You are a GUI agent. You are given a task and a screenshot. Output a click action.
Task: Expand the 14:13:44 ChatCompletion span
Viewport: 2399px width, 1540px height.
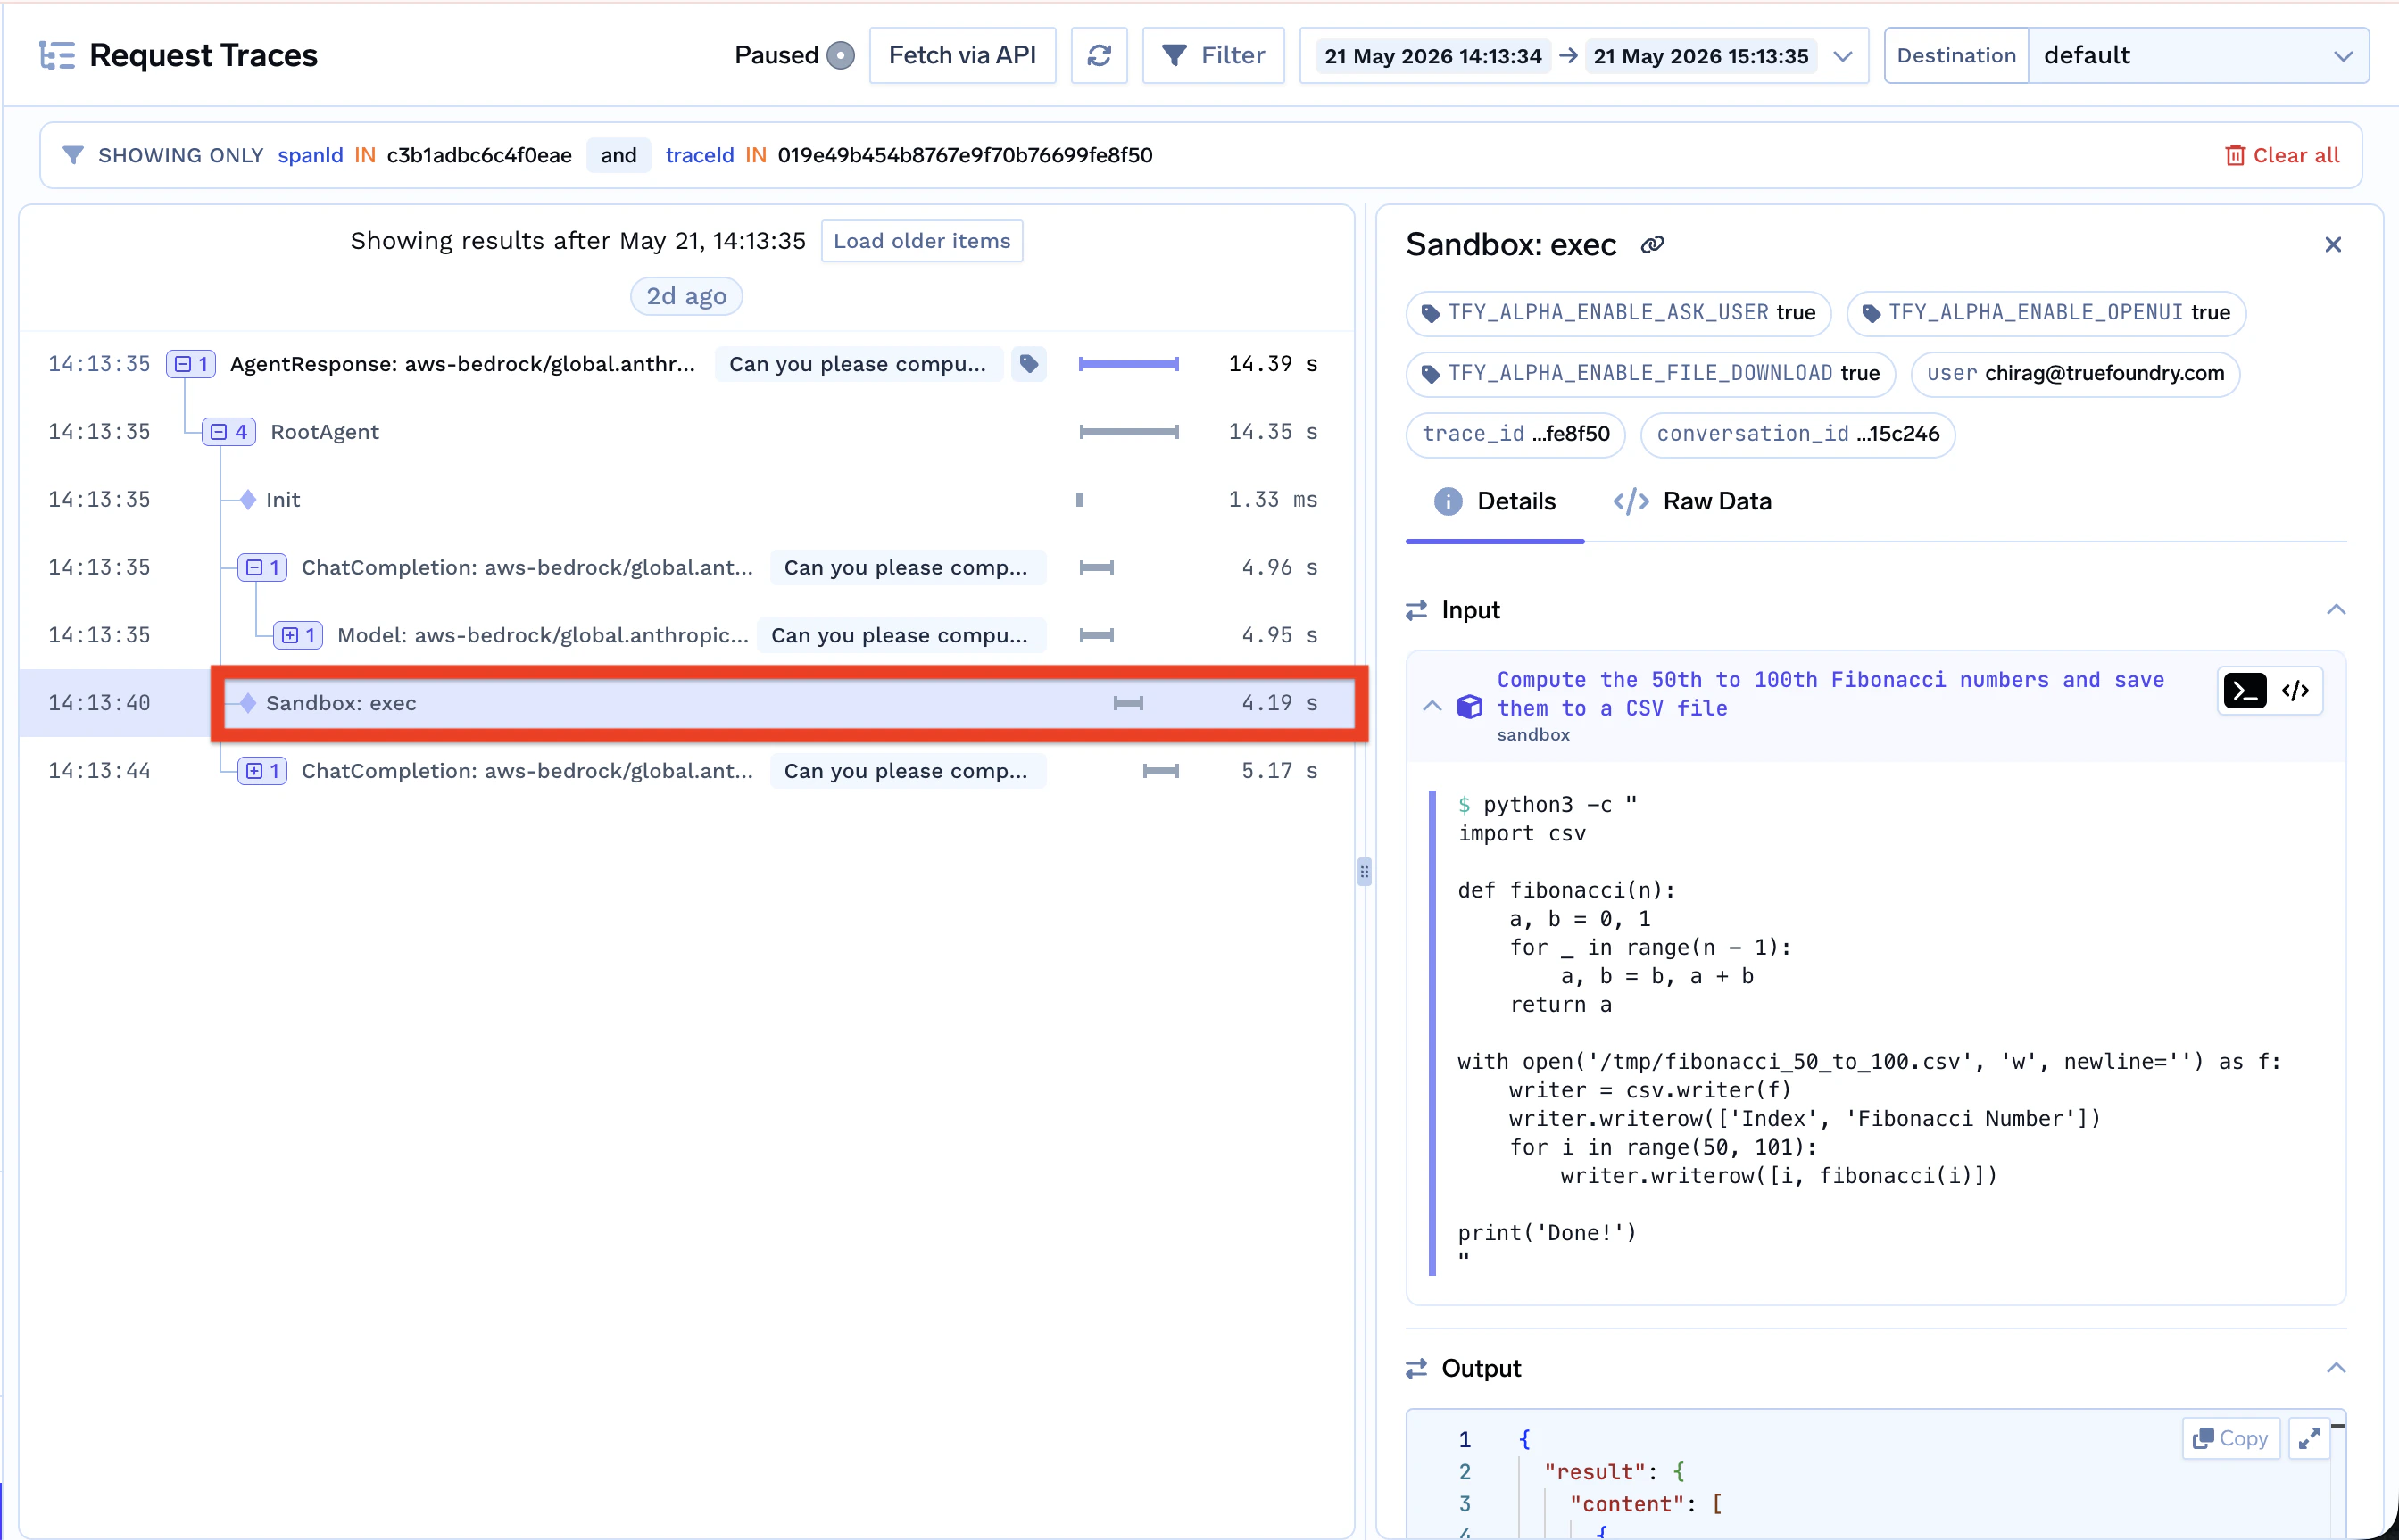click(262, 771)
